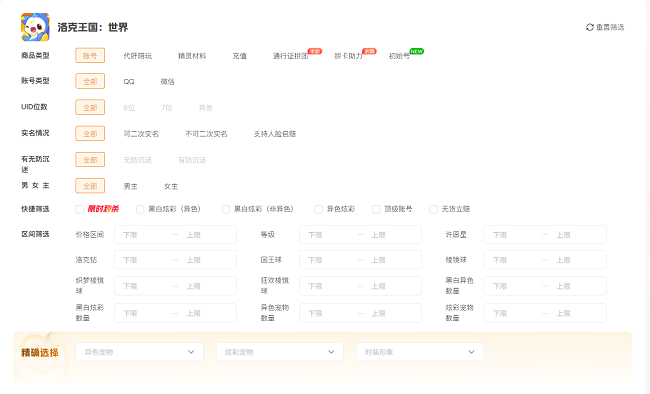This screenshot has width=650, height=394.
Task: Click the 织梦棱镜球 upper limit field
Action: [x=207, y=286]
